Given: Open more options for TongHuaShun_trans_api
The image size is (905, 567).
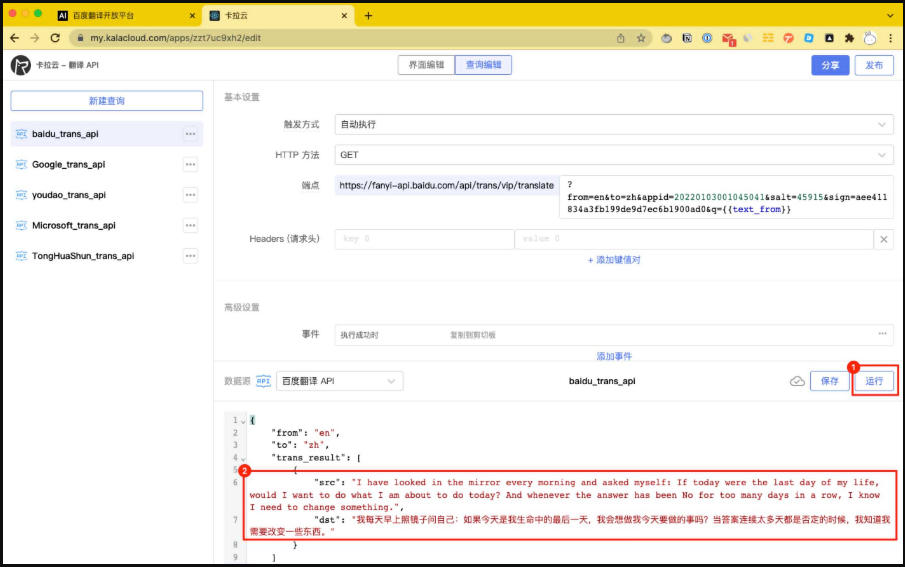Looking at the screenshot, I should (190, 256).
